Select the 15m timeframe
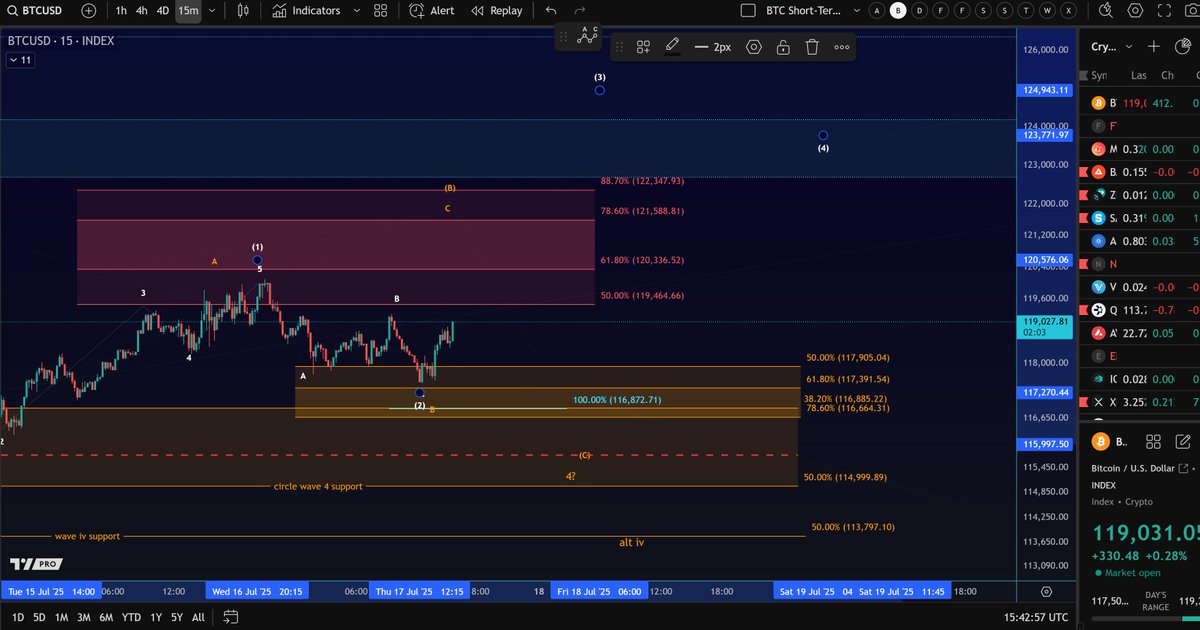Viewport: 1200px width, 630px height. point(188,10)
